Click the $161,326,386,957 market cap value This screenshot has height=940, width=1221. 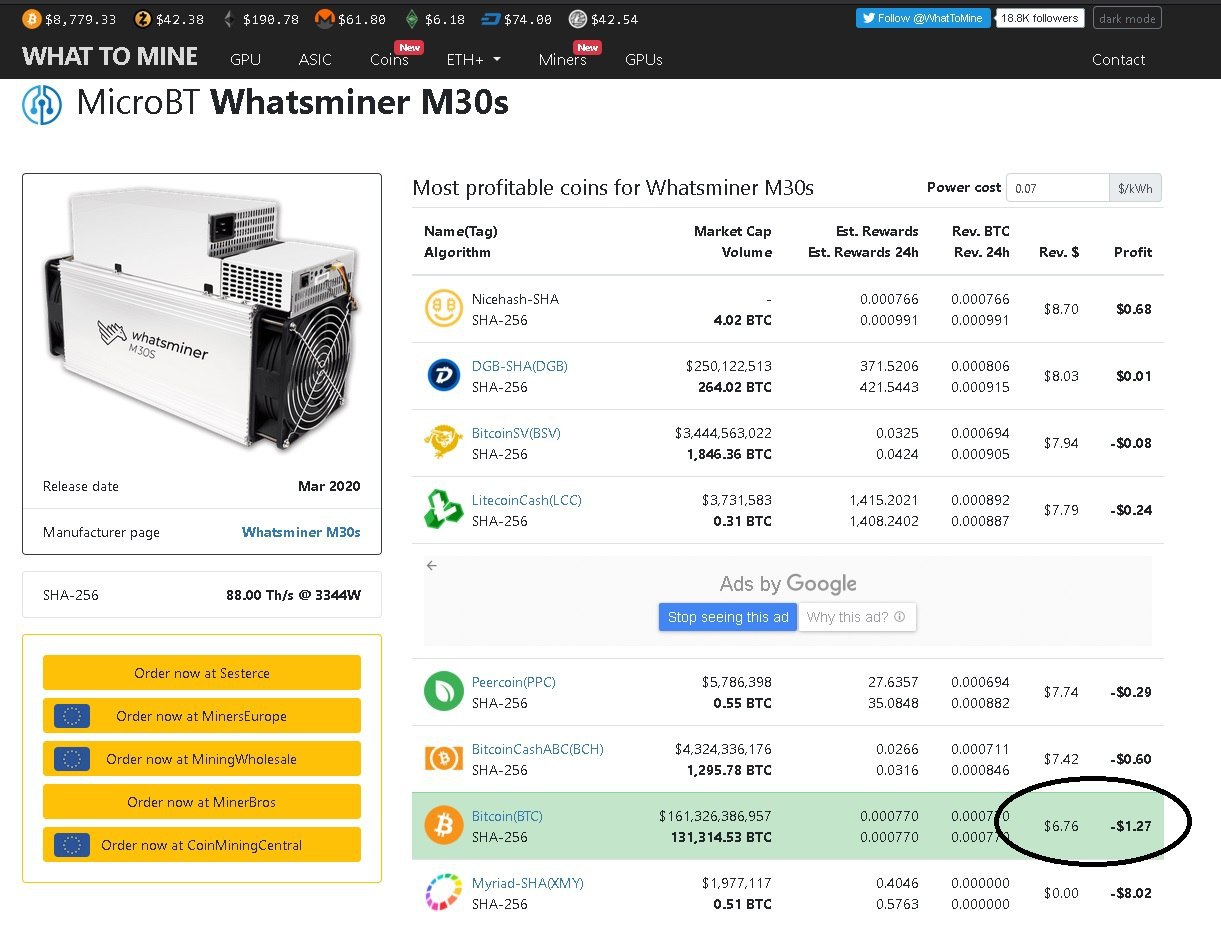tap(715, 816)
